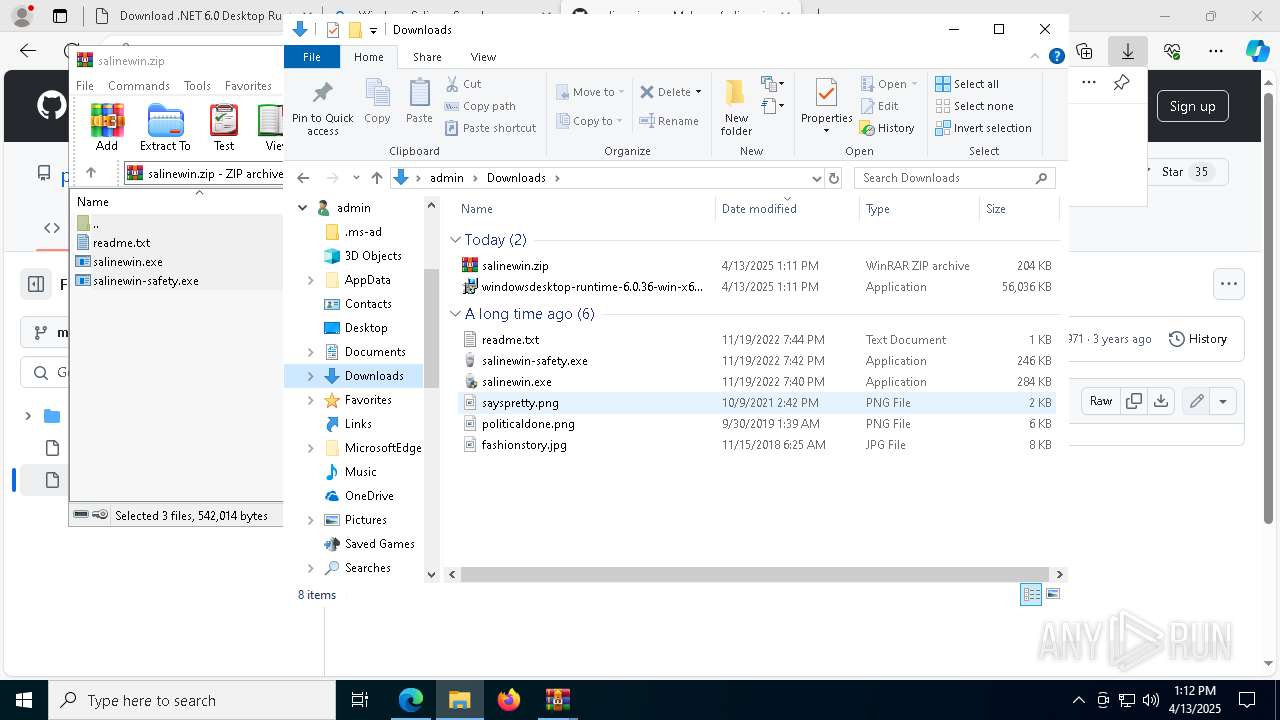The height and width of the screenshot is (720, 1280).
Task: Click the browser downloads icon
Action: point(1128,51)
